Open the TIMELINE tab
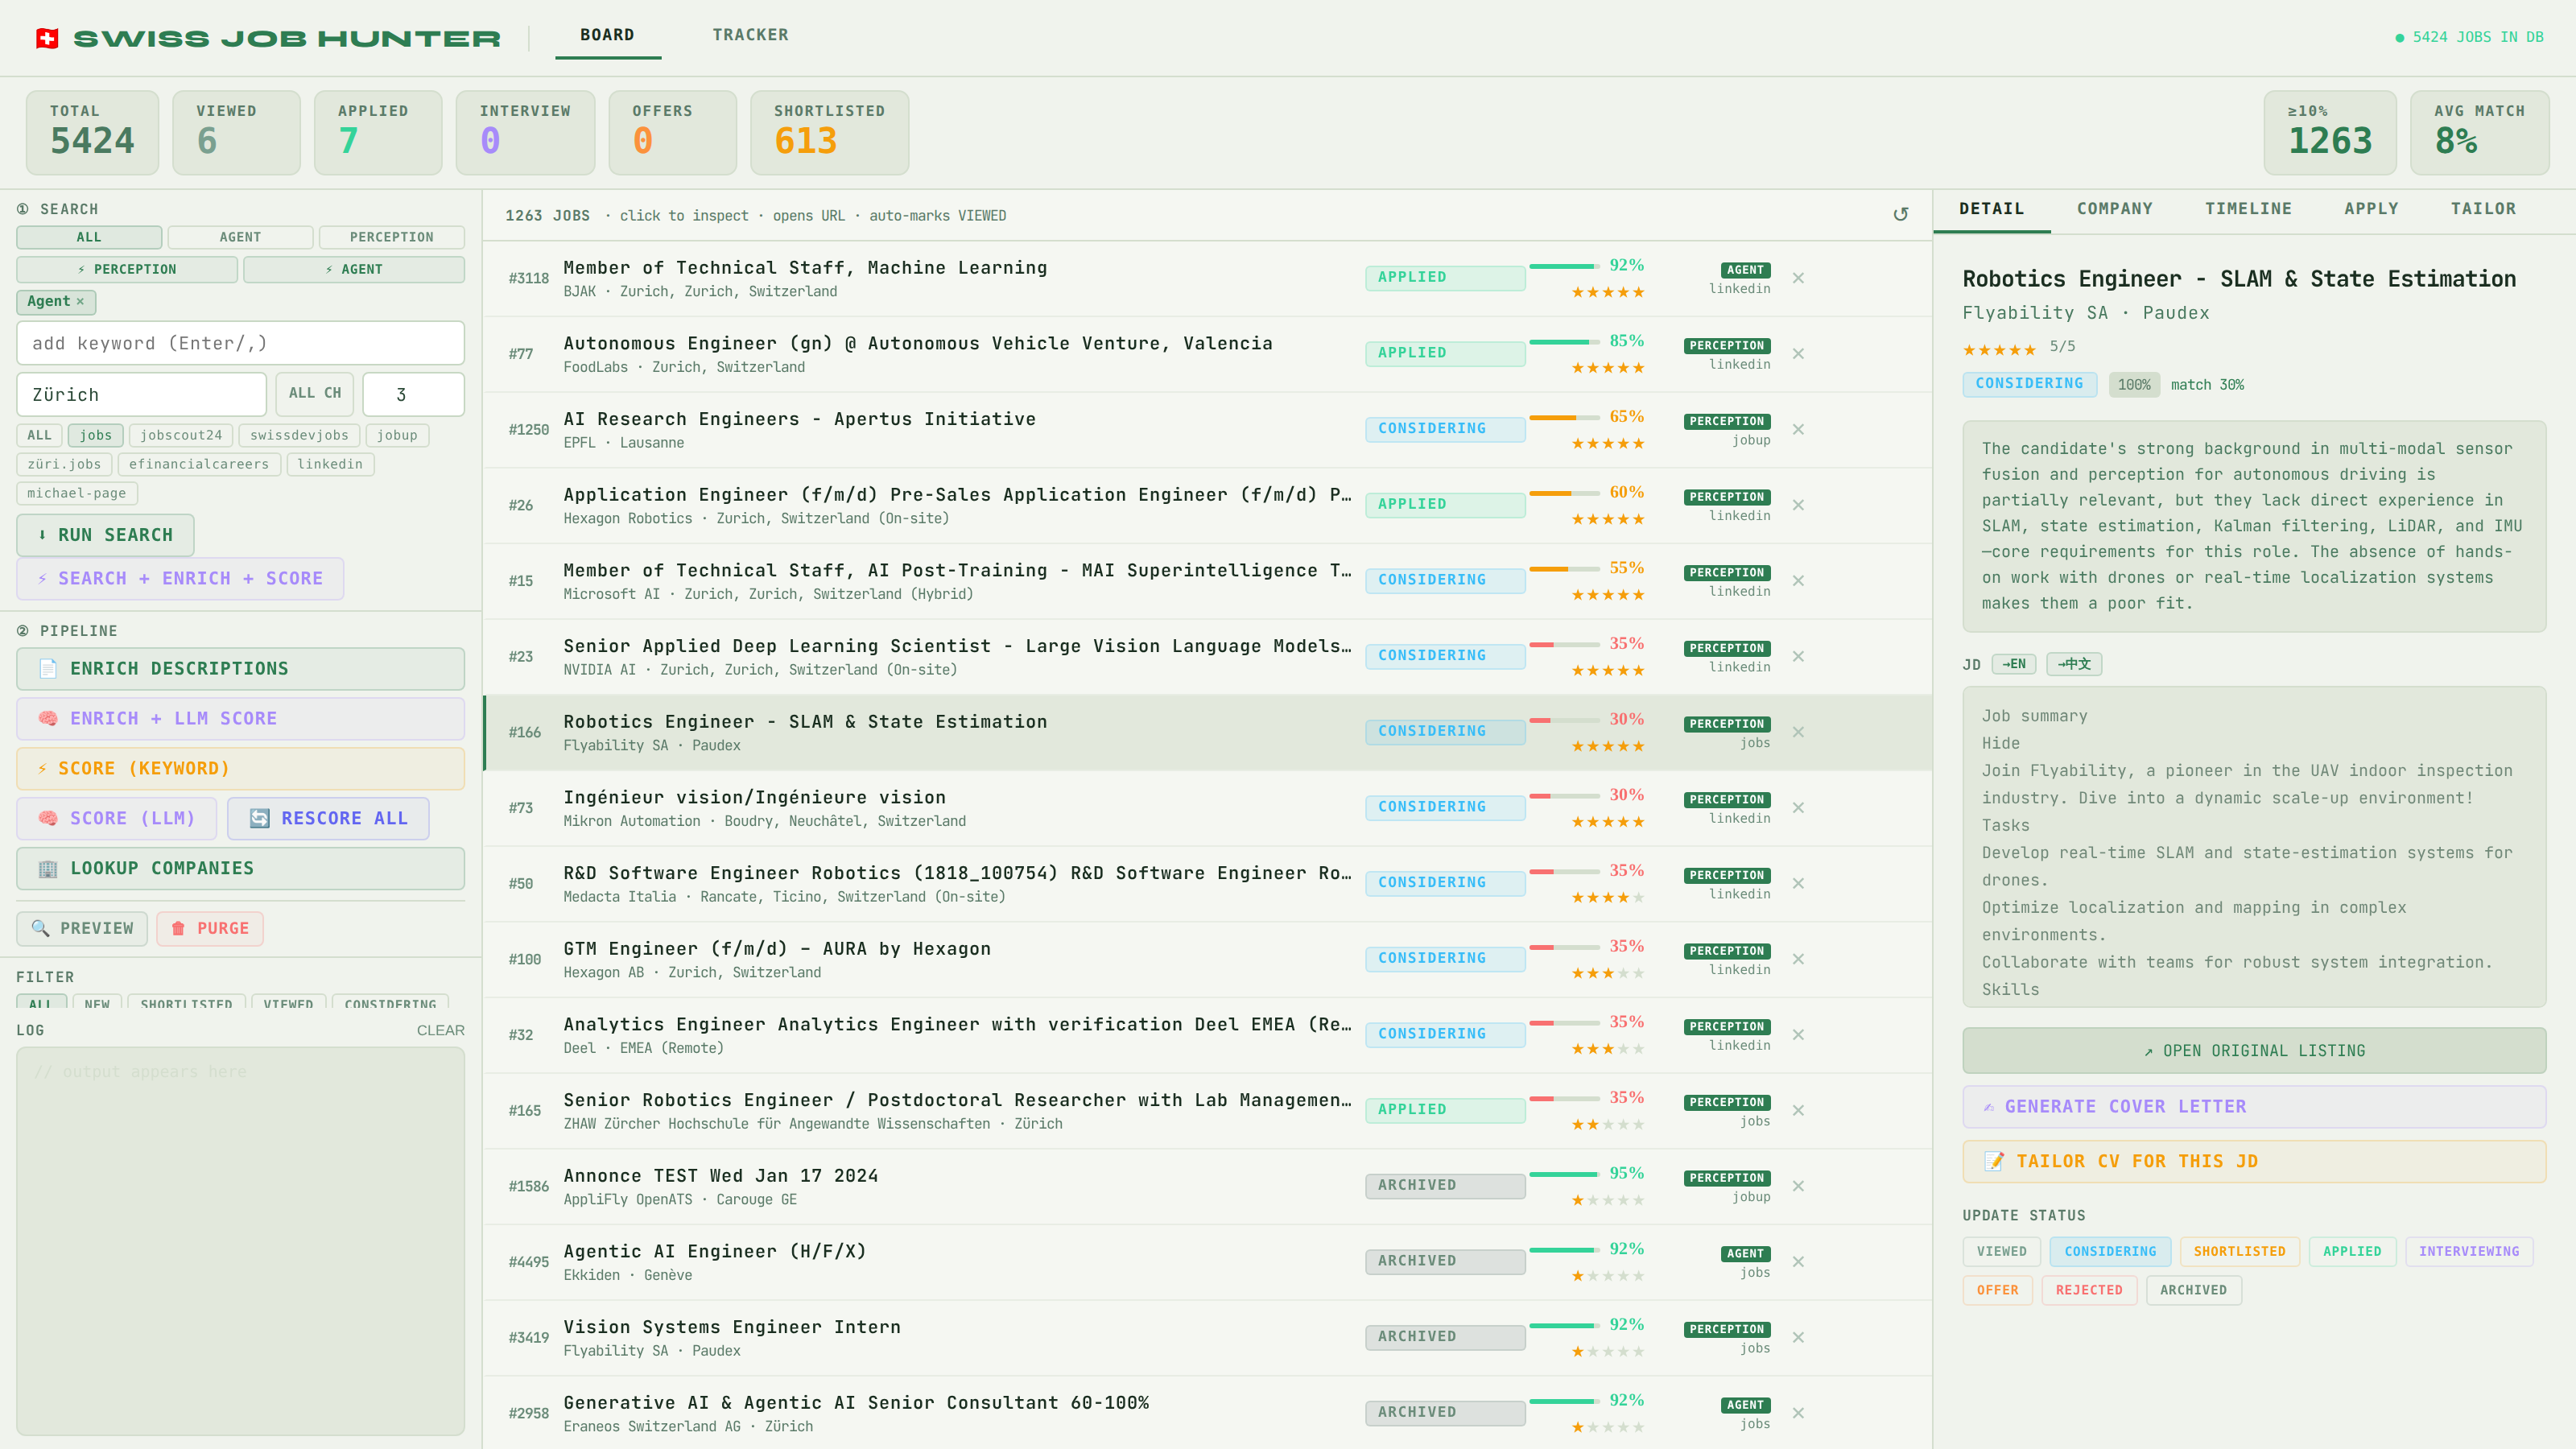 [x=2248, y=209]
